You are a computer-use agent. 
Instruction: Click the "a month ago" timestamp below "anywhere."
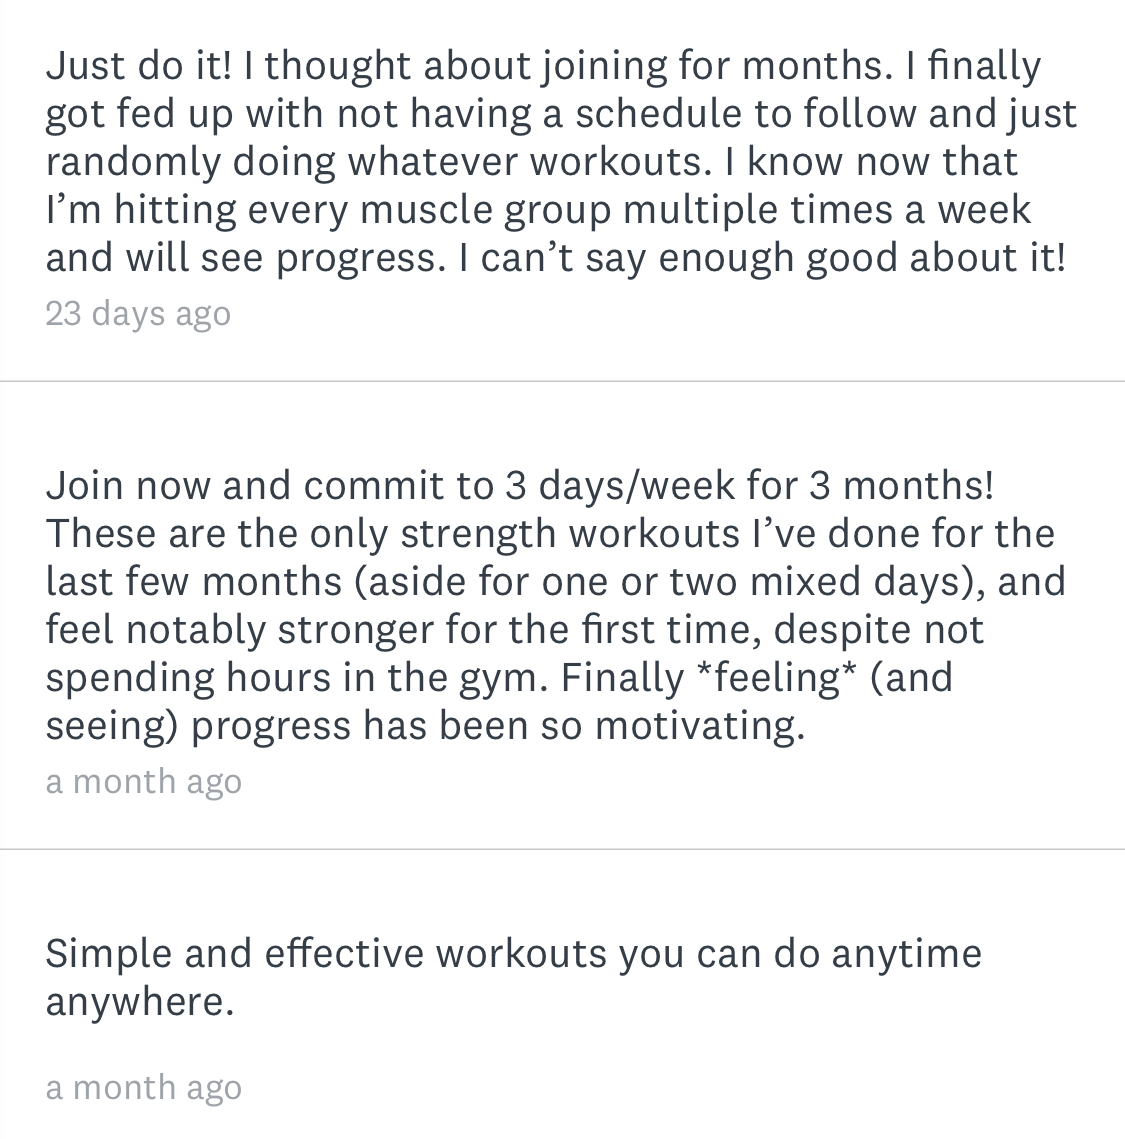coord(143,1088)
